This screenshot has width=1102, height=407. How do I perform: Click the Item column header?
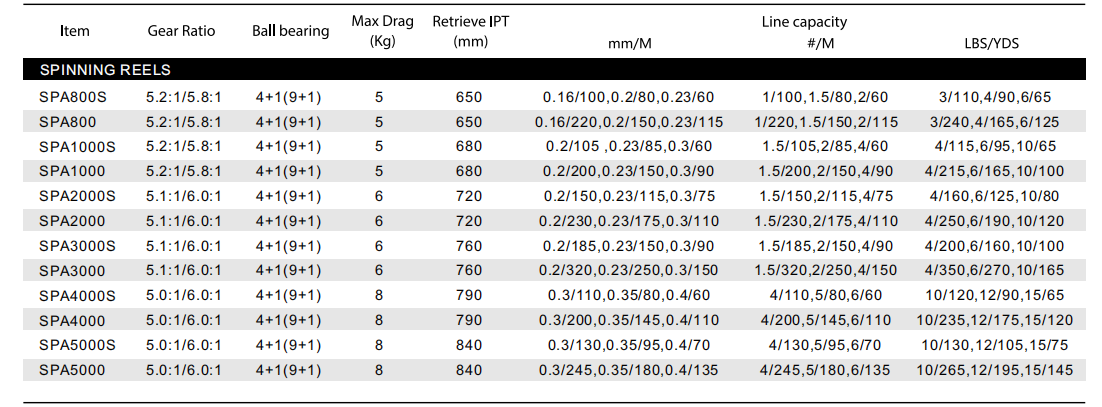click(75, 31)
